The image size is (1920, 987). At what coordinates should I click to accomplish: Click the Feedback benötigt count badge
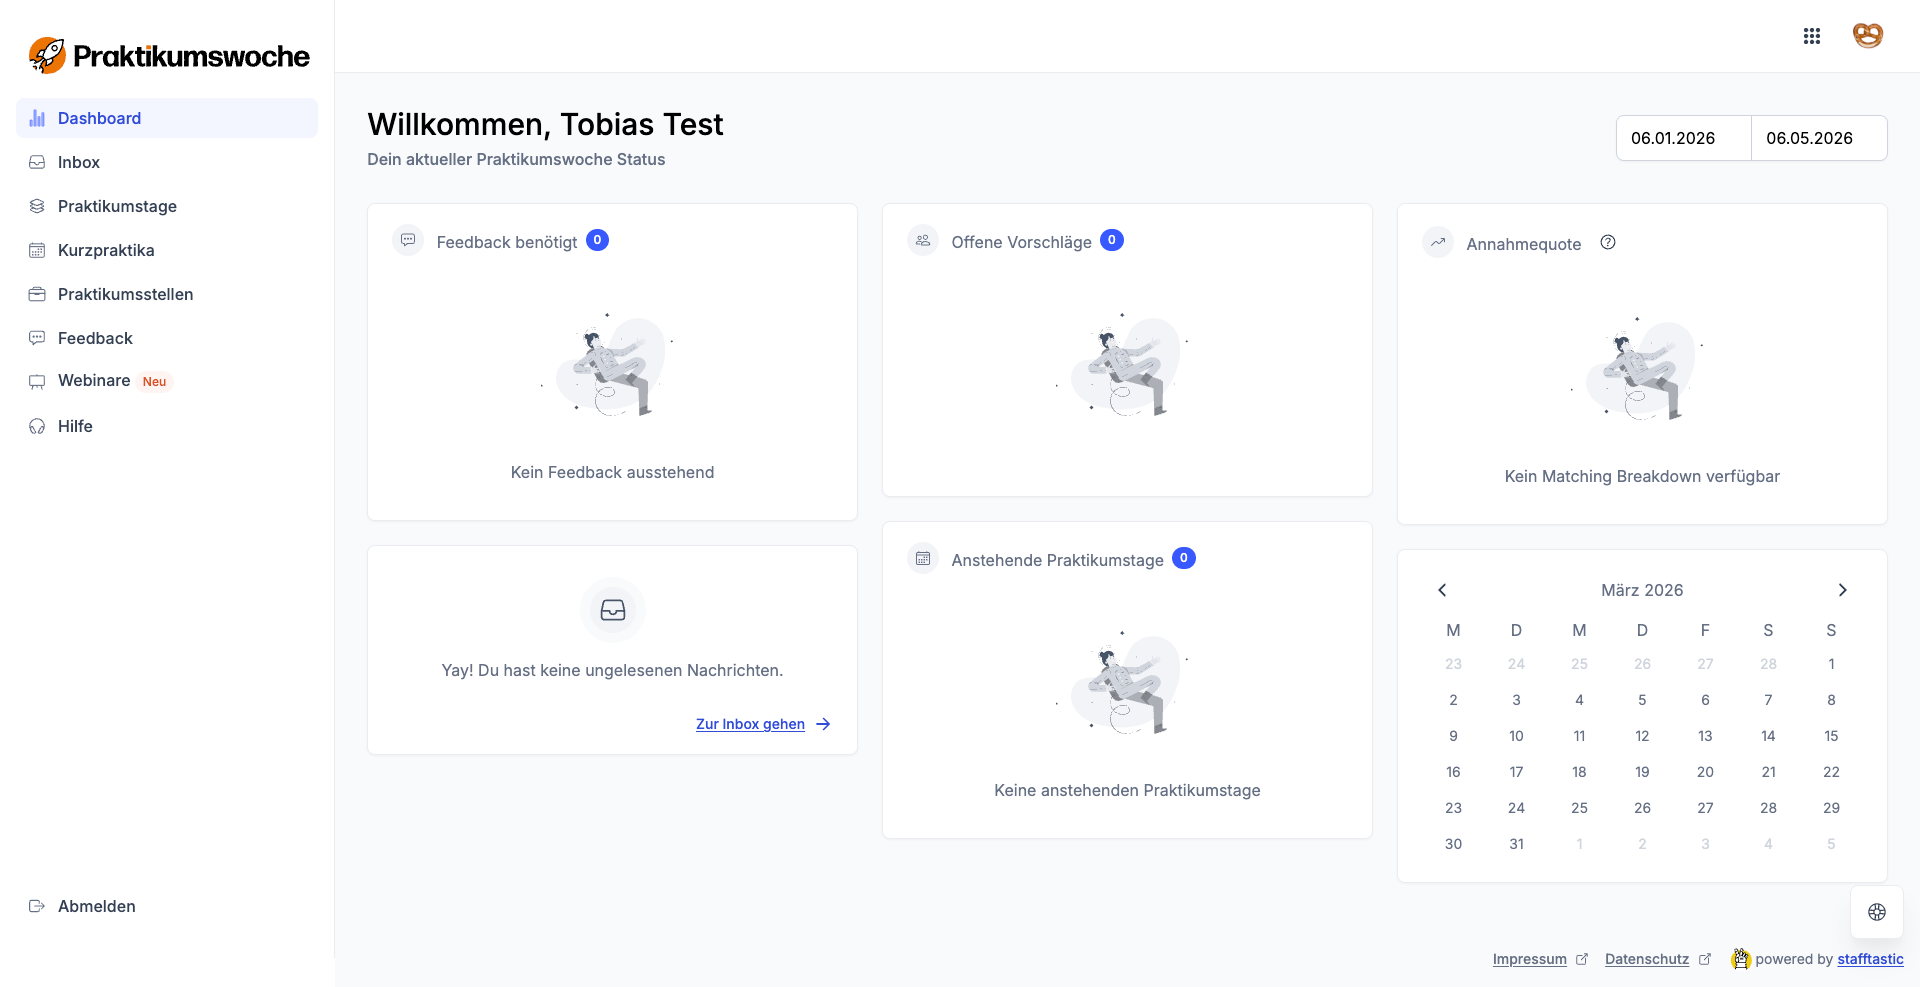point(597,241)
